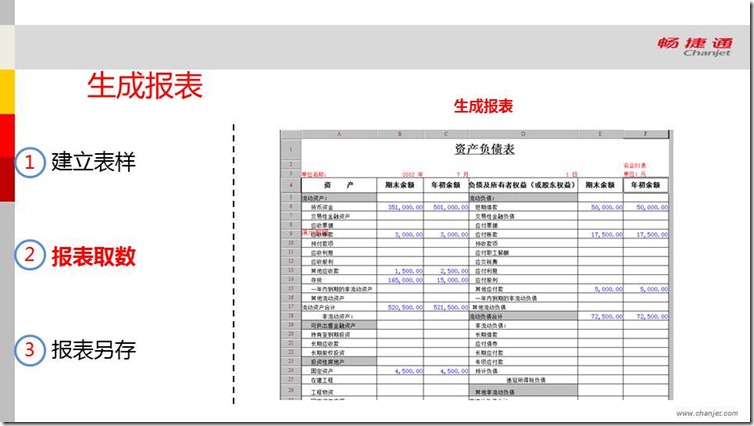754x426 pixels.
Task: Select cell with value 165,000.00
Action: pos(400,280)
